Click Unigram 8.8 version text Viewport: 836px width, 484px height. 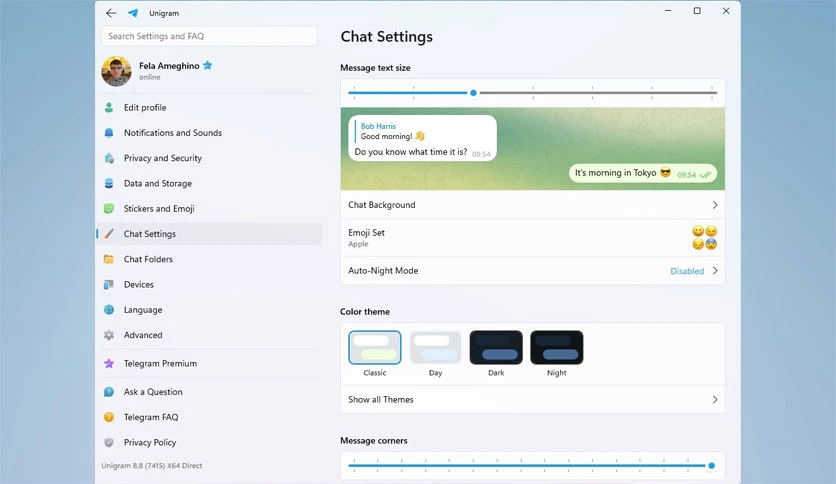[x=152, y=465]
